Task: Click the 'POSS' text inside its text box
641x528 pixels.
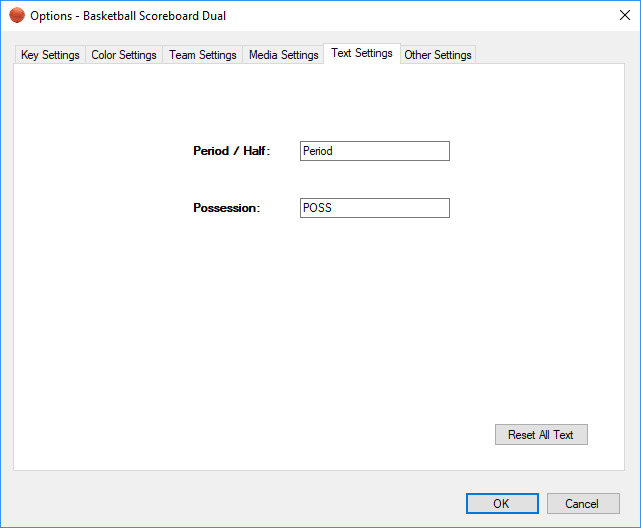Action: point(317,208)
